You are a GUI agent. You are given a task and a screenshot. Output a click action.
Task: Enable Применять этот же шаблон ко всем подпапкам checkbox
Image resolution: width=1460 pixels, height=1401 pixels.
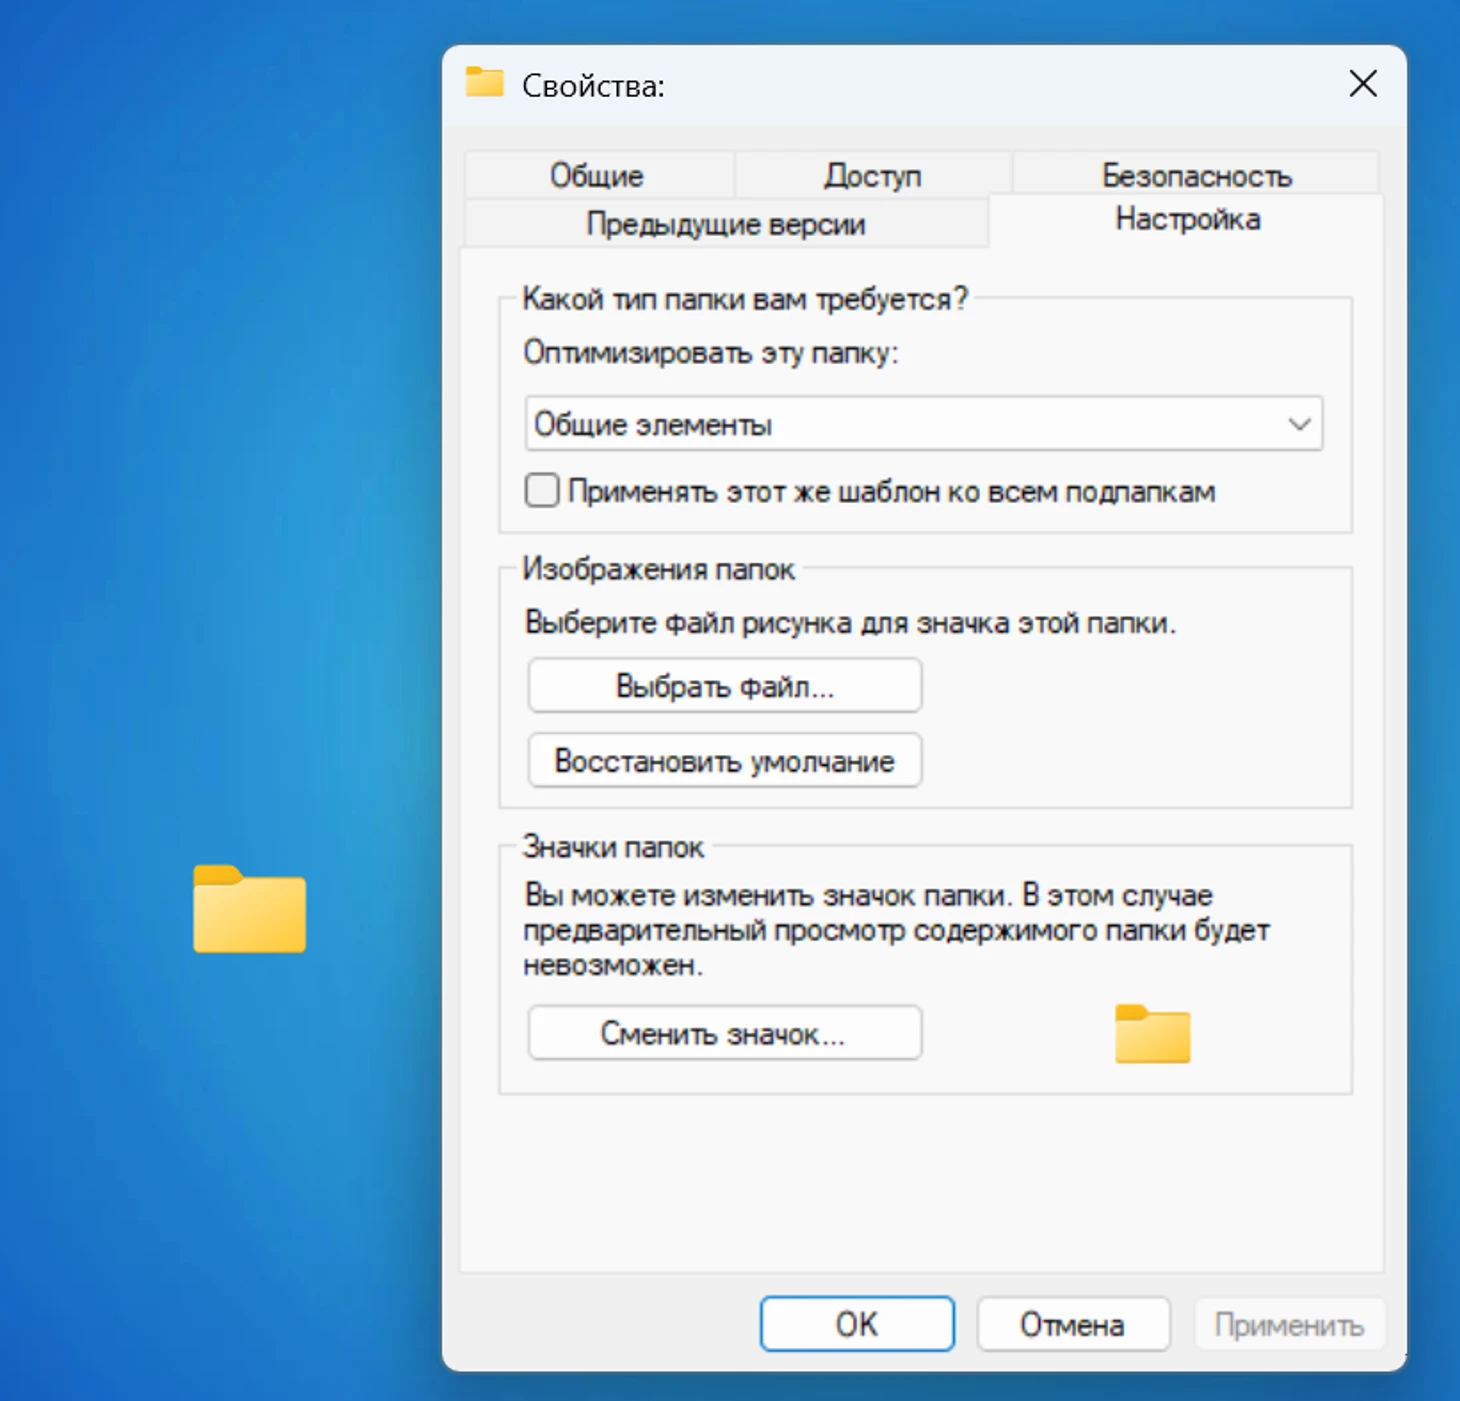(x=542, y=490)
